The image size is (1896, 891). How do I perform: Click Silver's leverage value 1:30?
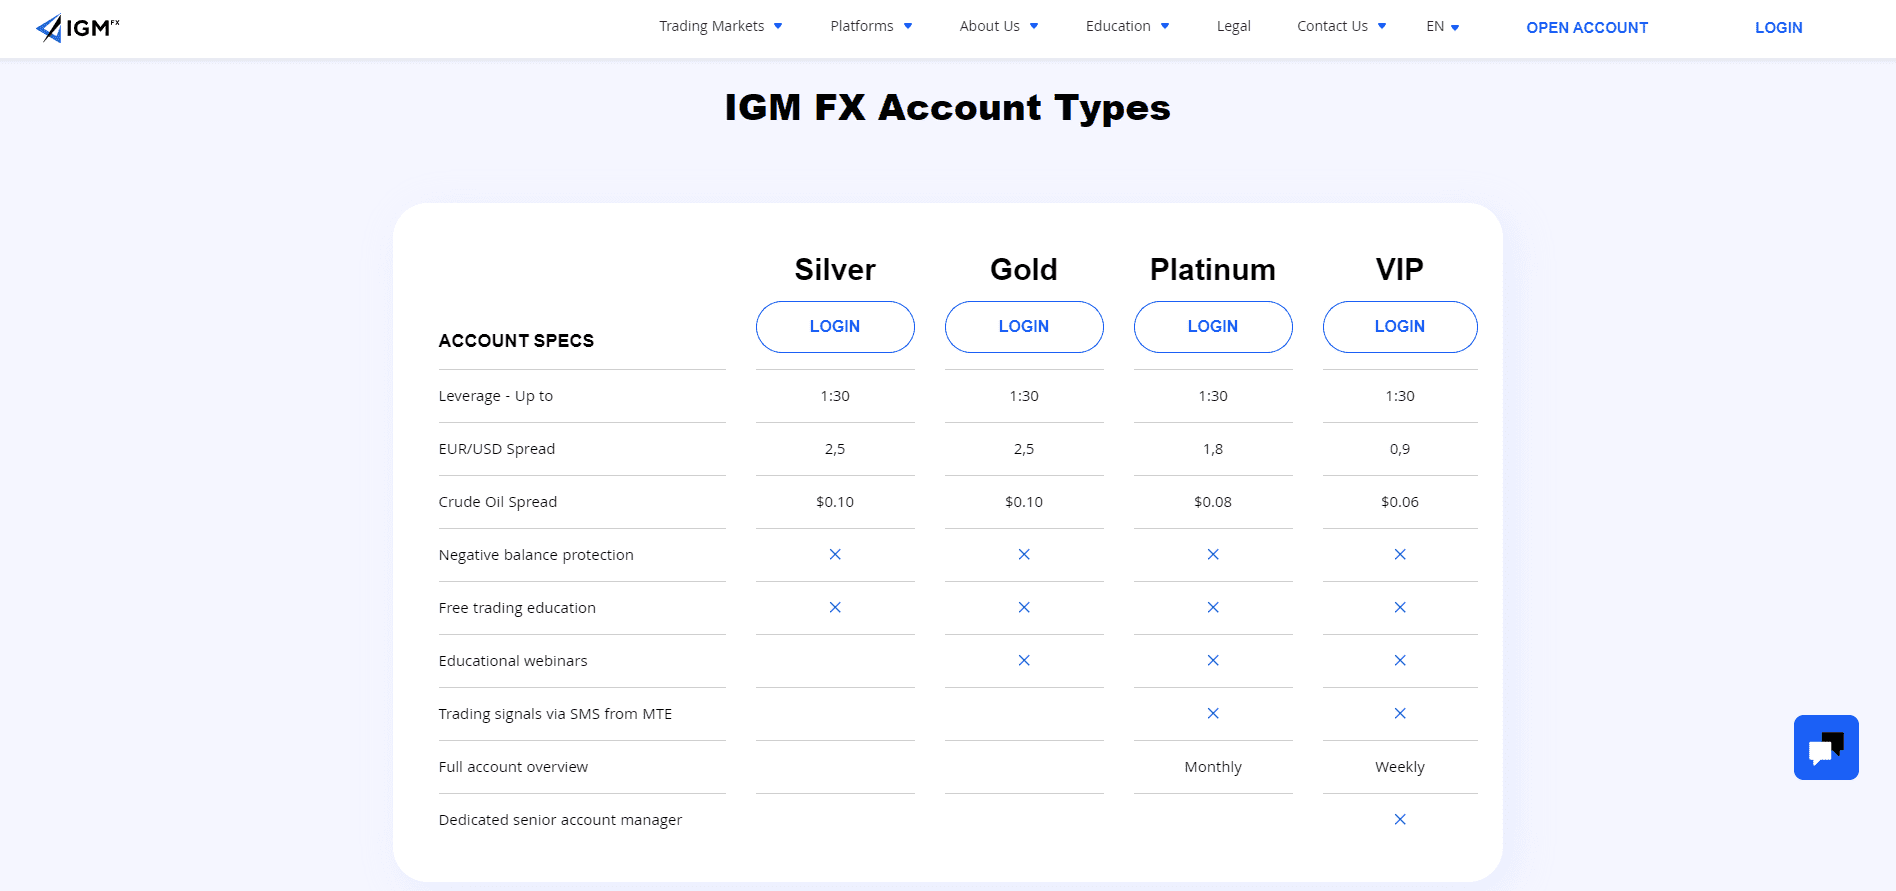tap(835, 396)
